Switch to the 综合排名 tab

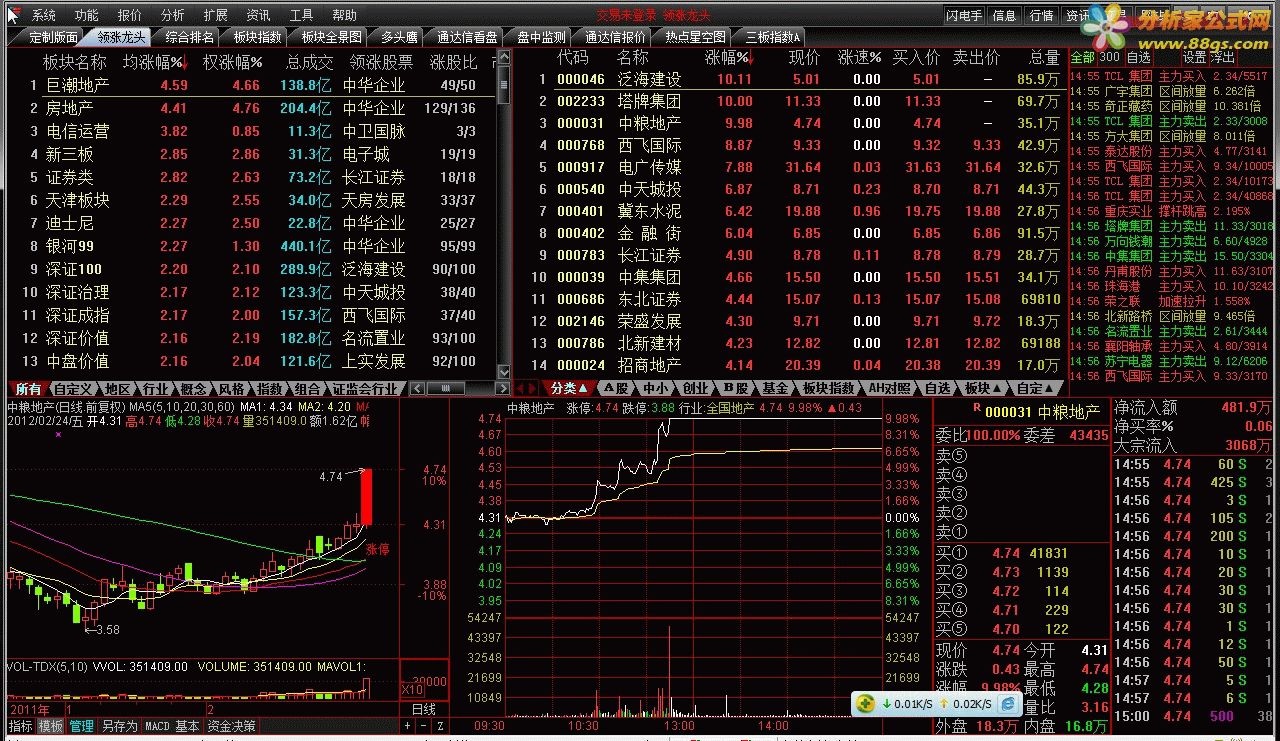pos(189,36)
